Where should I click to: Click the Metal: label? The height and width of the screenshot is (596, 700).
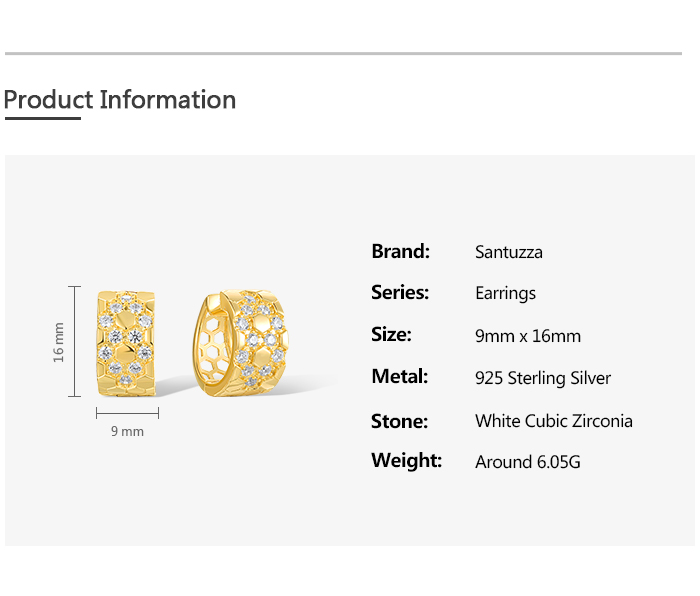point(399,377)
